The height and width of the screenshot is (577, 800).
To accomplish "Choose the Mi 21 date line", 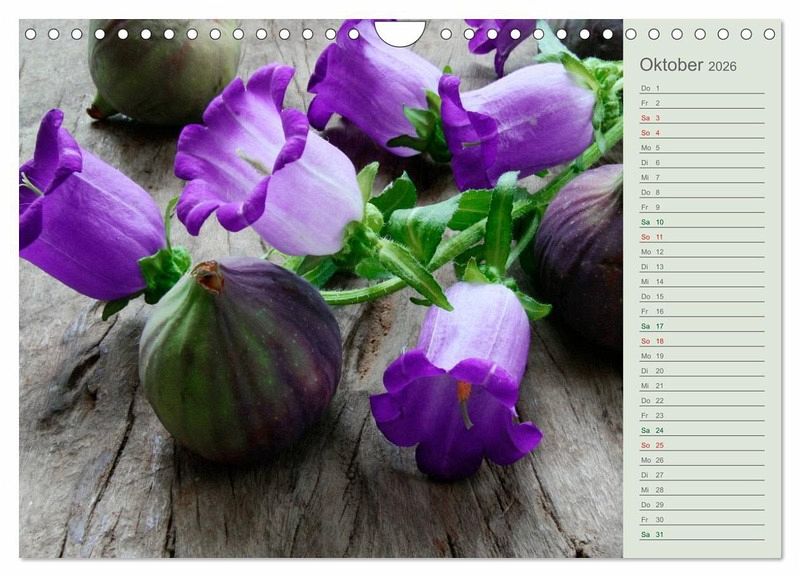I will tap(701, 386).
